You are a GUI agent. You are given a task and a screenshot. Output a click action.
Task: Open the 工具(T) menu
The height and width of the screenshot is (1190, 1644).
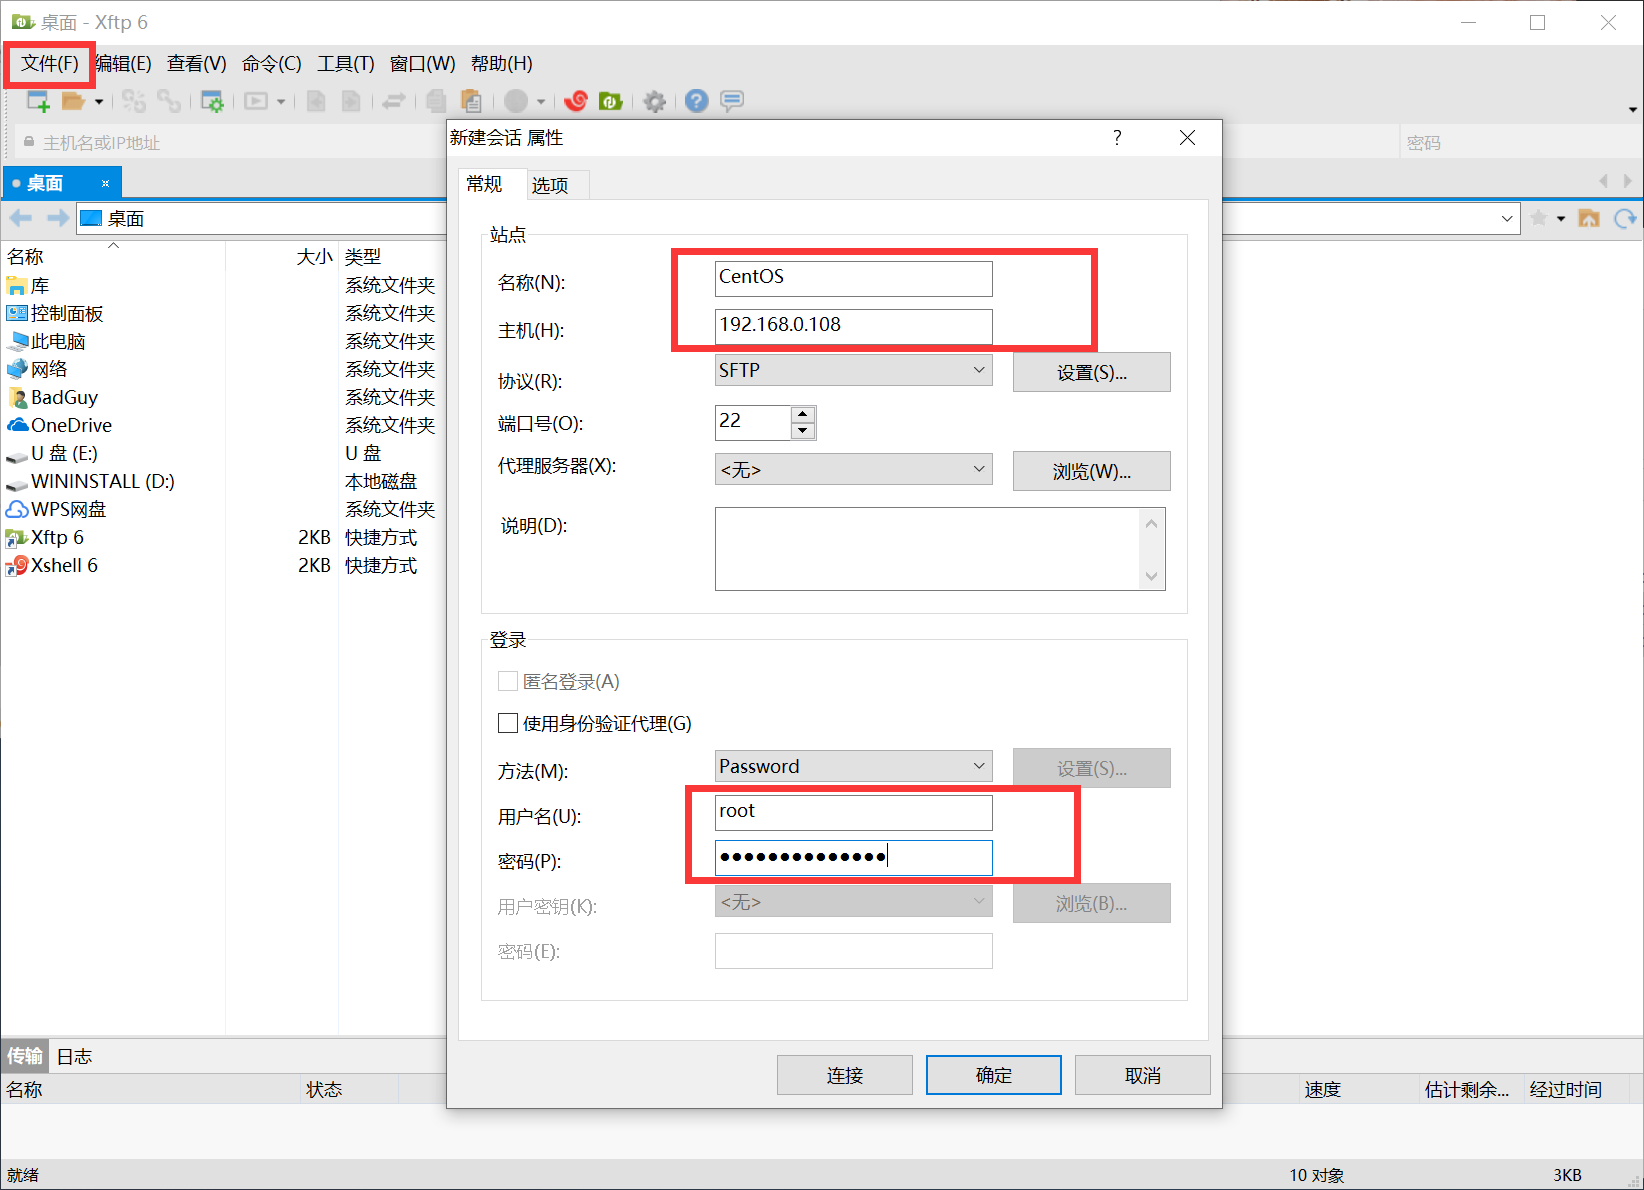tap(346, 64)
